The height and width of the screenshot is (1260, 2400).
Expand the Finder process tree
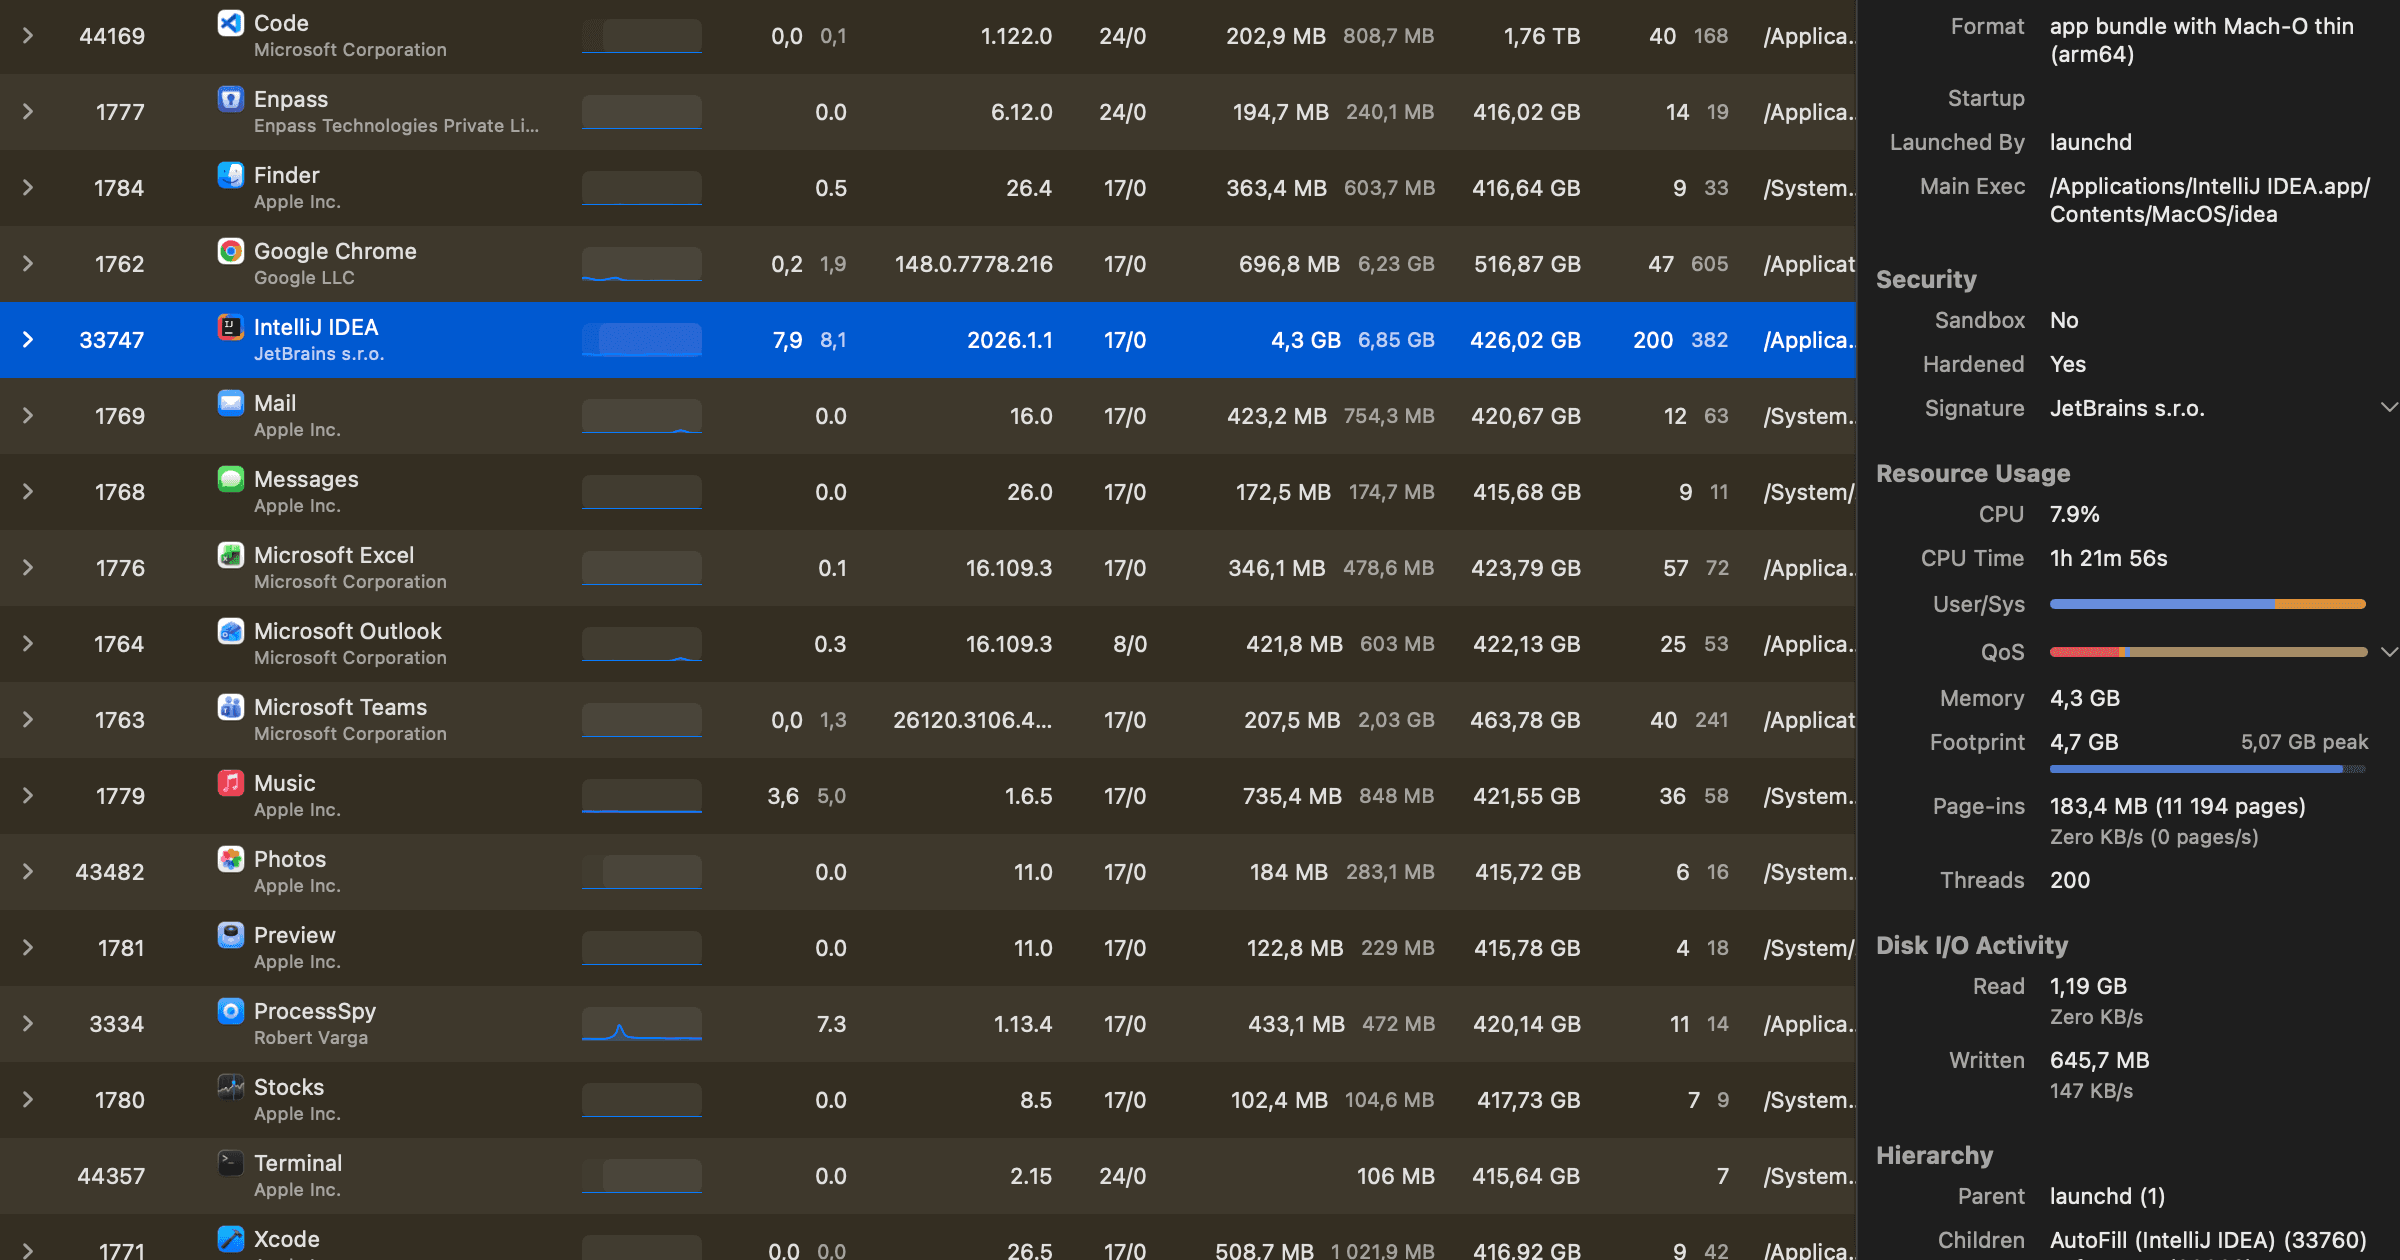click(x=28, y=188)
